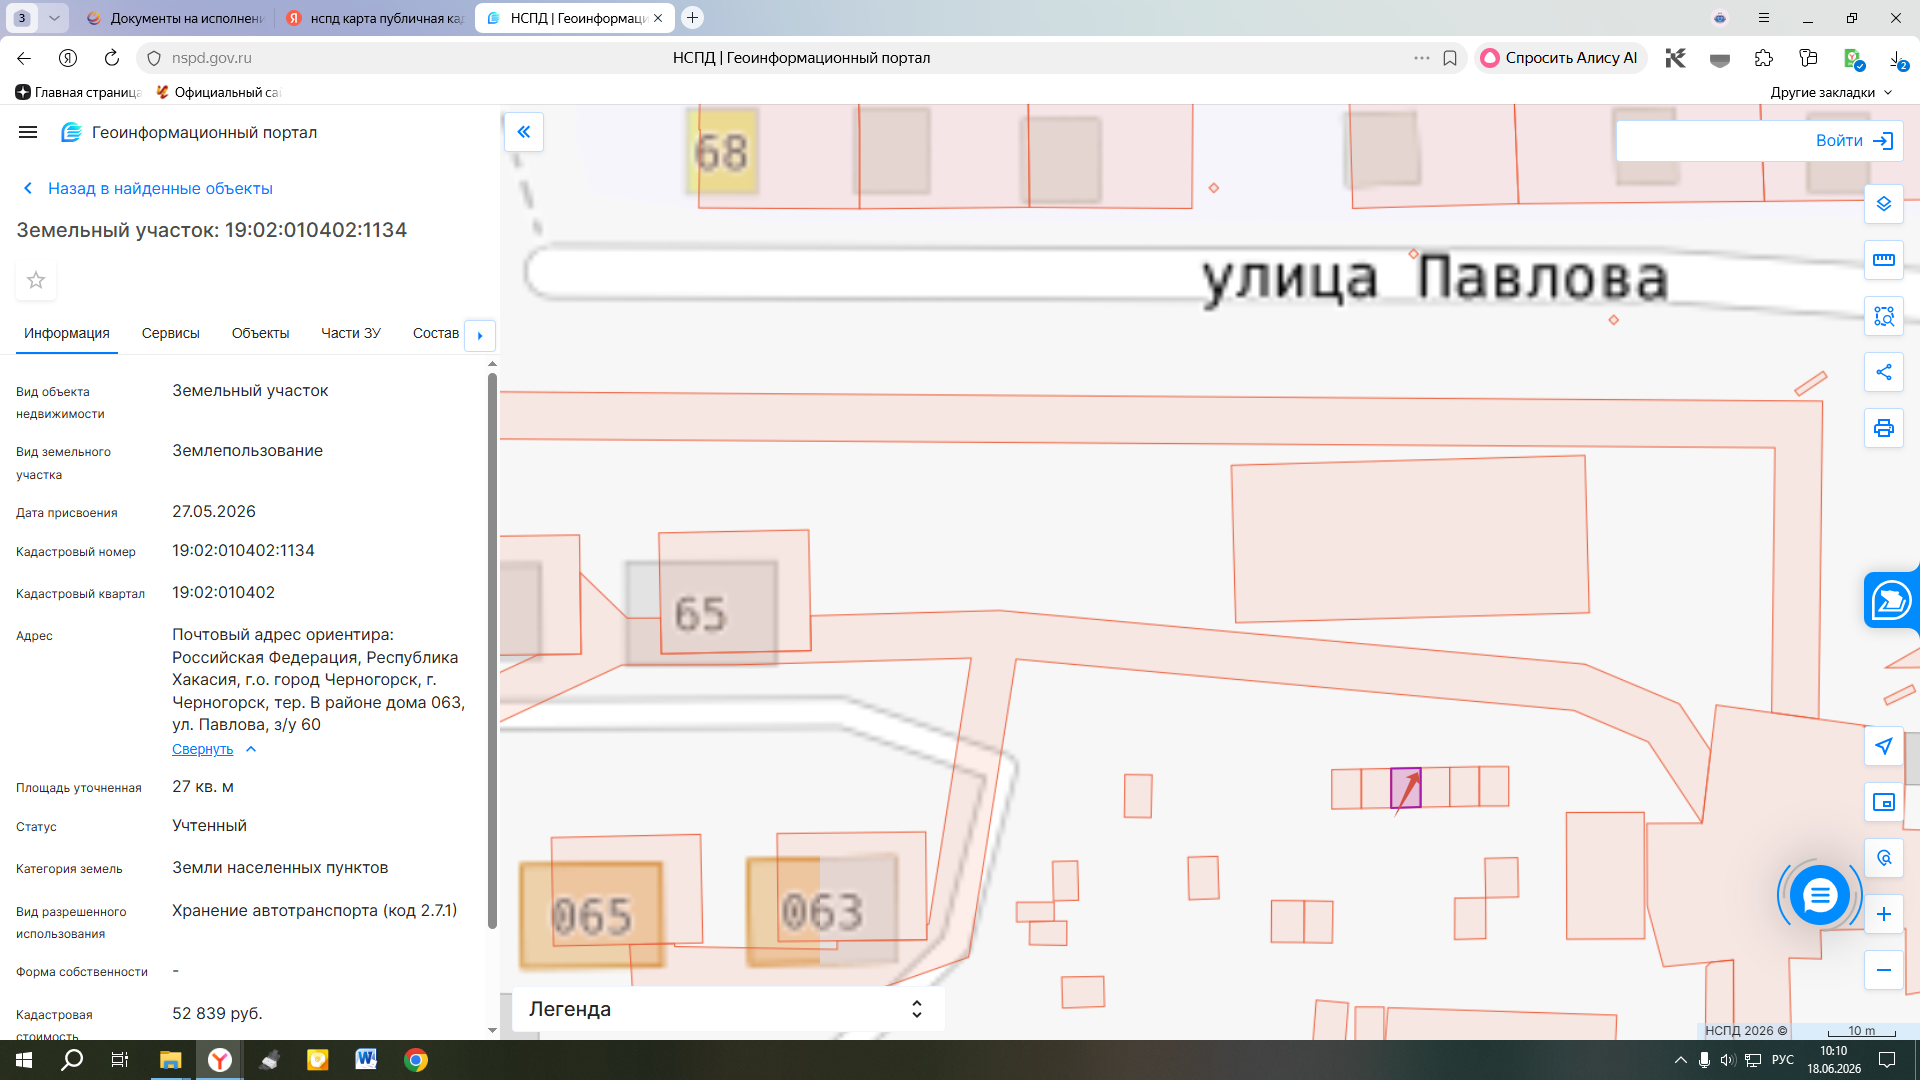Open Windows notifications center
Screen dimensions: 1920x1080
[x=1887, y=1060]
